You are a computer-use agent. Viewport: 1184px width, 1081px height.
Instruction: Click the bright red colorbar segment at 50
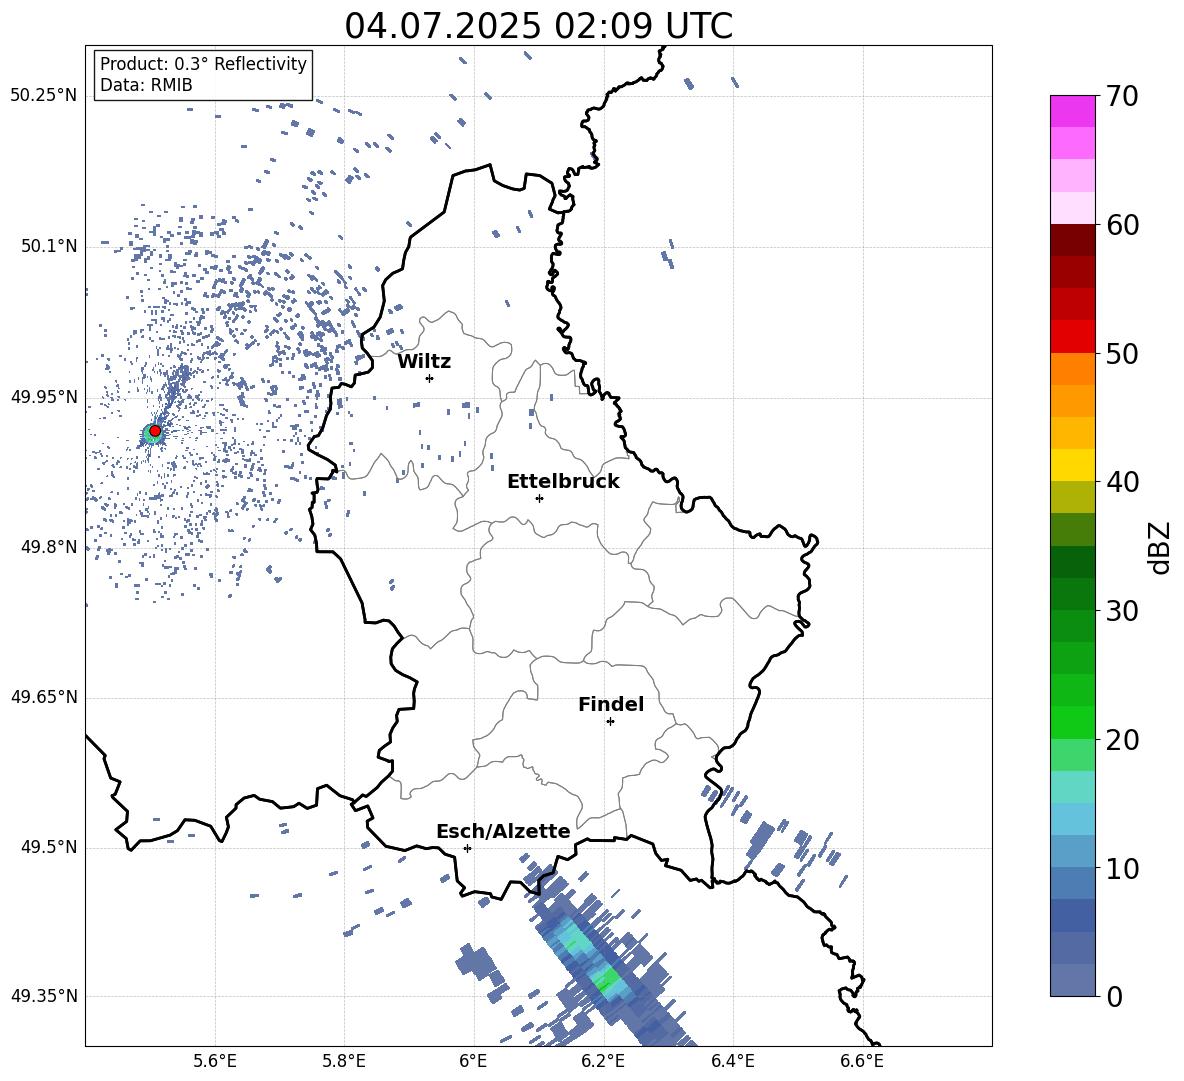point(1072,337)
